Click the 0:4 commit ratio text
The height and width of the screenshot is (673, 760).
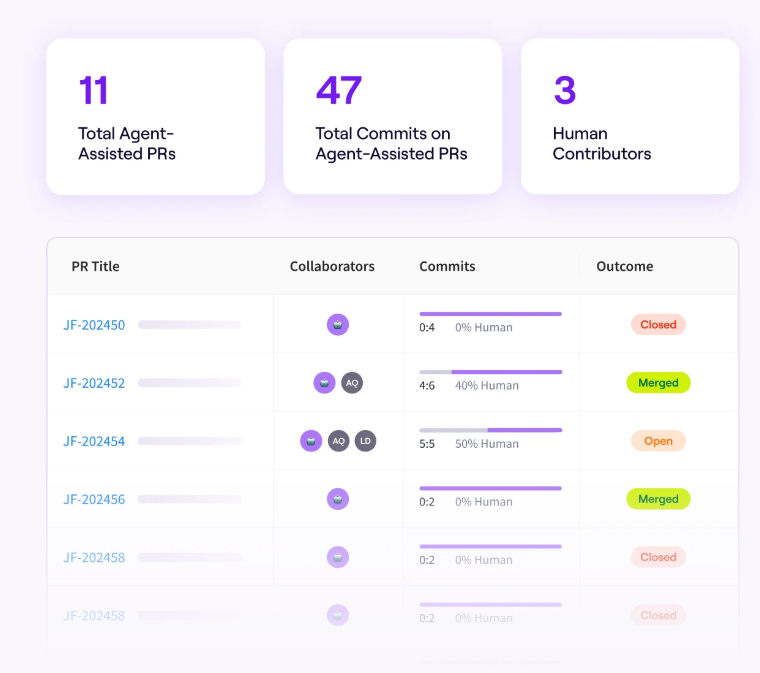[427, 328]
